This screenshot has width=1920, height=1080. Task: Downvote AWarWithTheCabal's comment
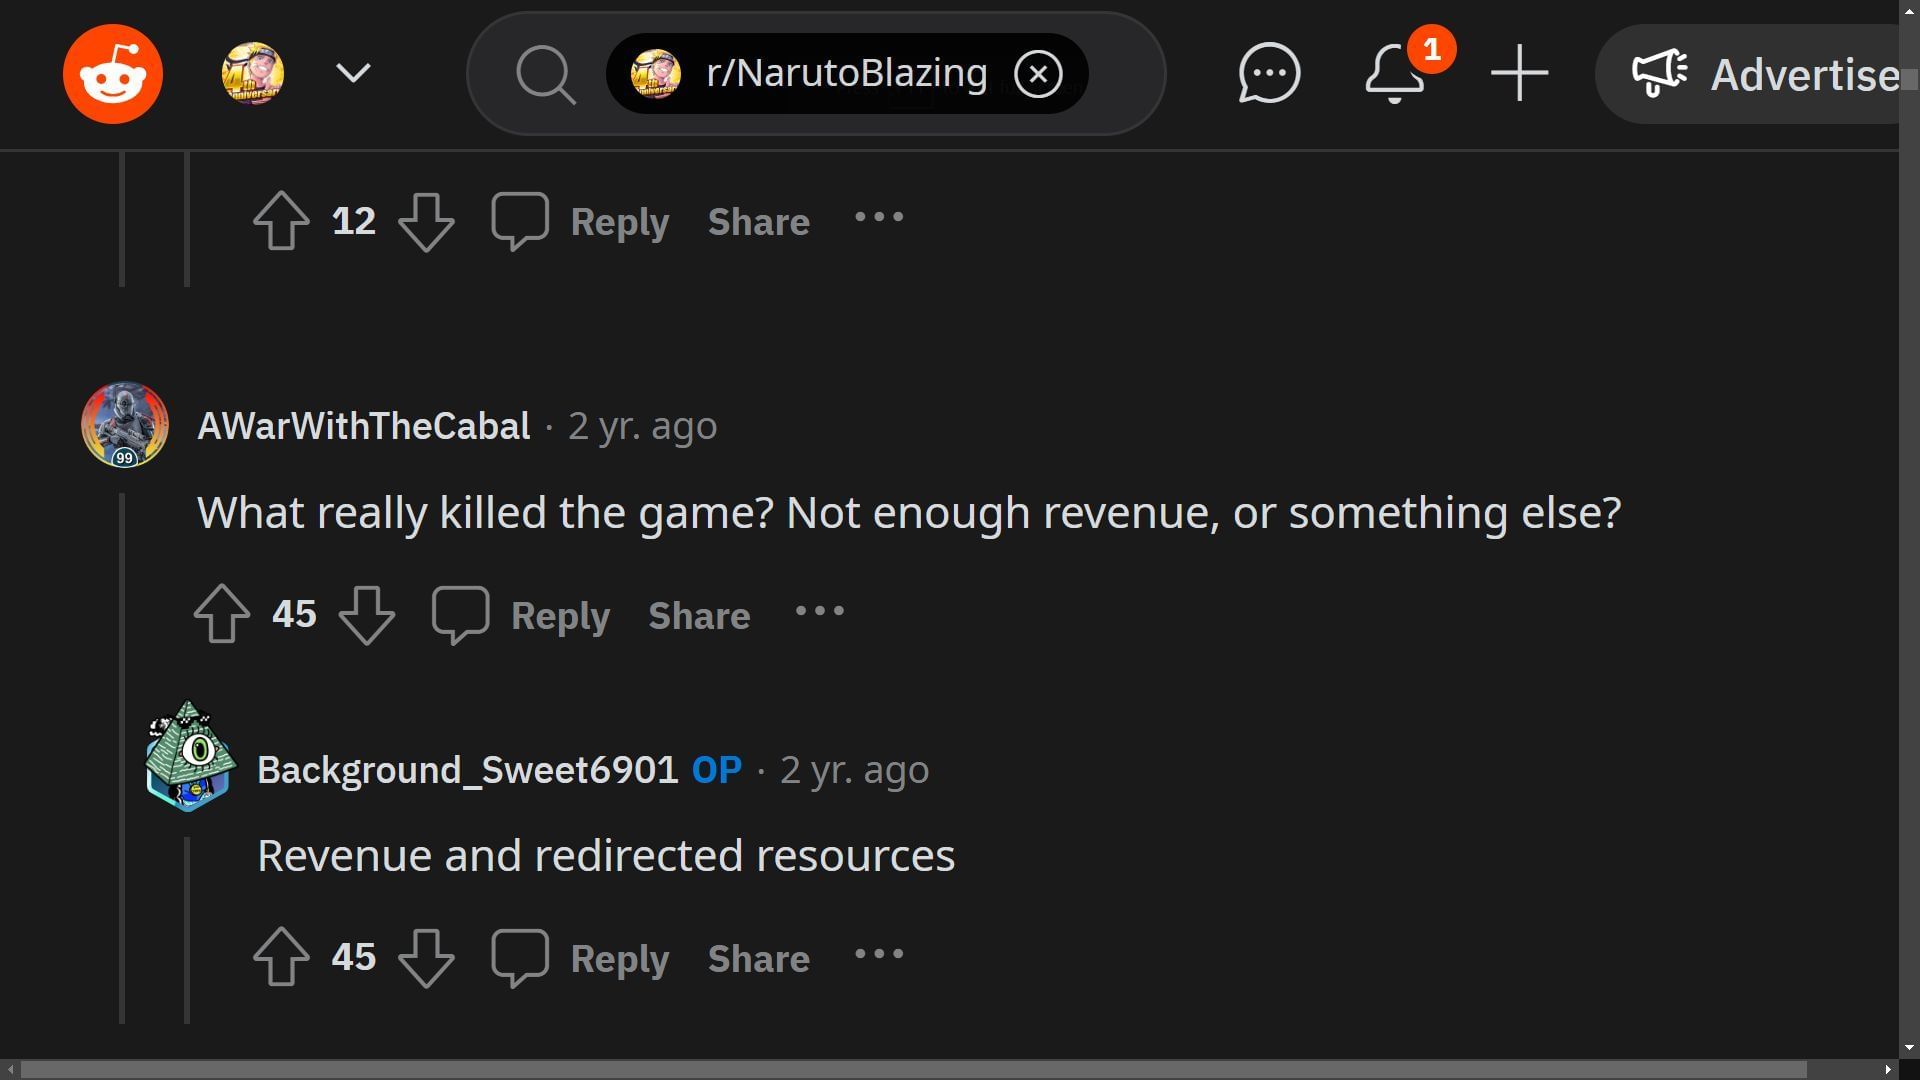(367, 614)
